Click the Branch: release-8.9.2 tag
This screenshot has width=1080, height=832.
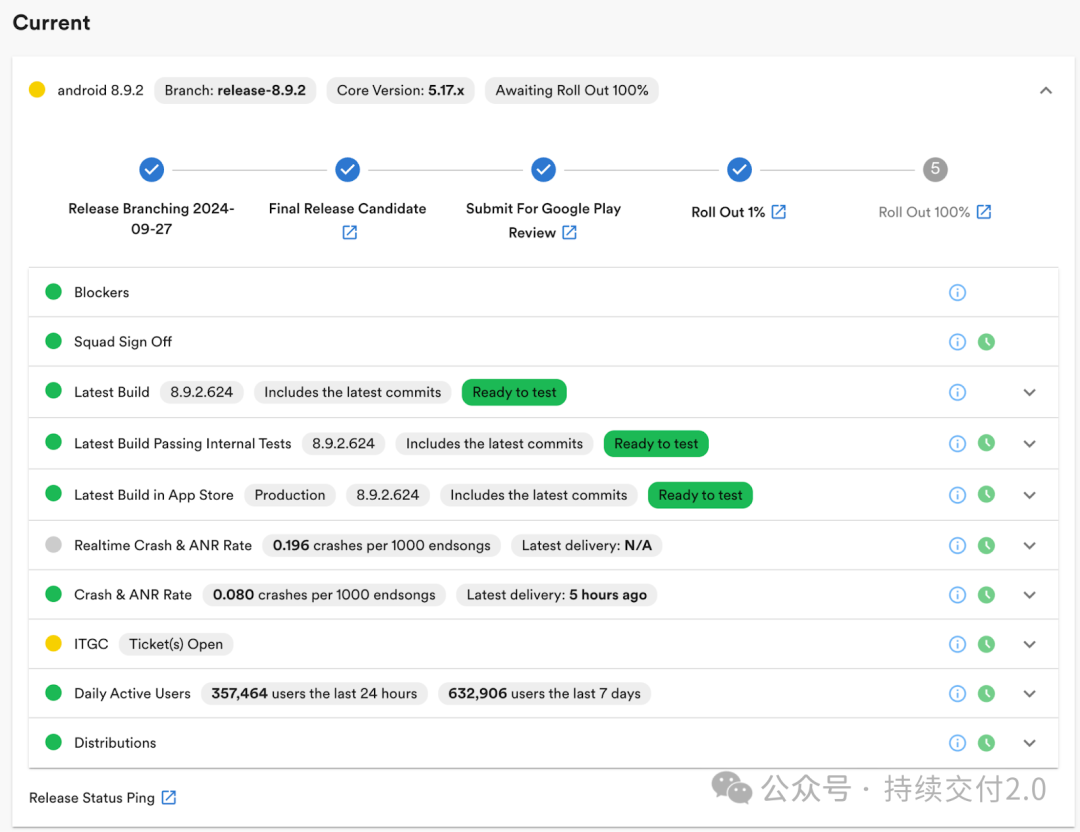pyautogui.click(x=235, y=90)
